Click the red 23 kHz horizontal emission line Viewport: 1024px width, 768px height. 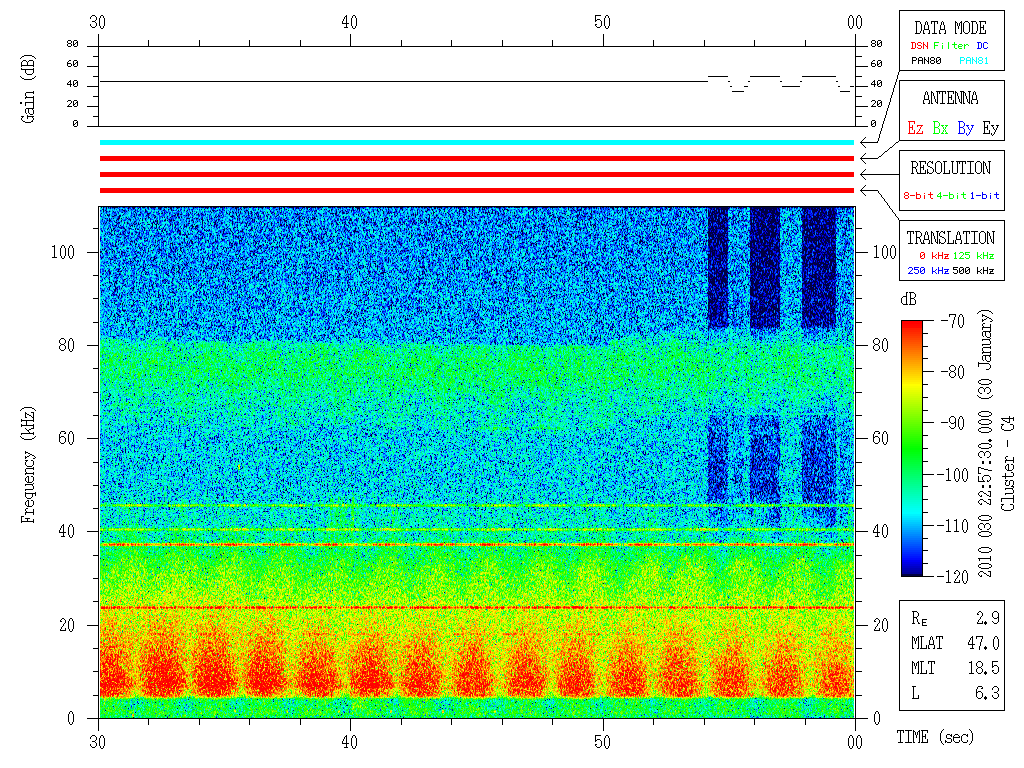pos(477,608)
